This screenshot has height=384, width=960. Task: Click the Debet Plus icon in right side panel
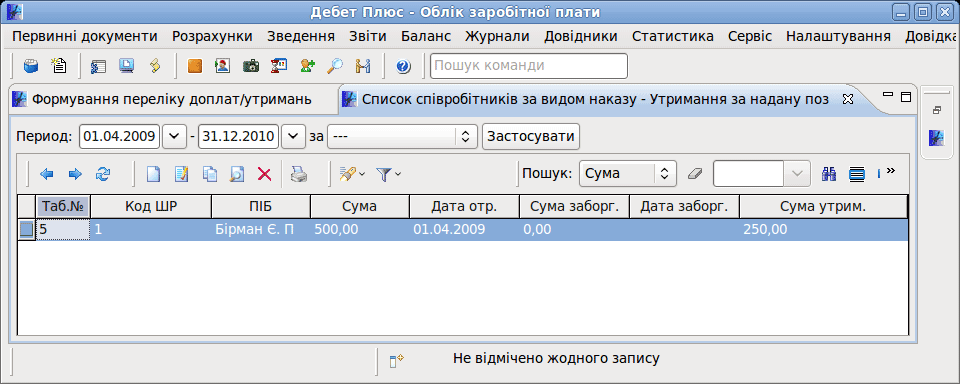tap(936, 137)
